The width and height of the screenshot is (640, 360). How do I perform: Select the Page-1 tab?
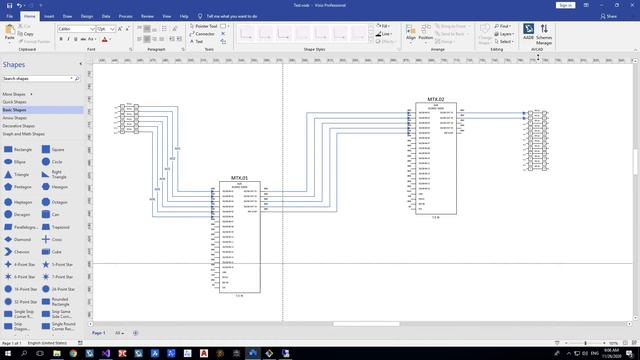point(98,333)
